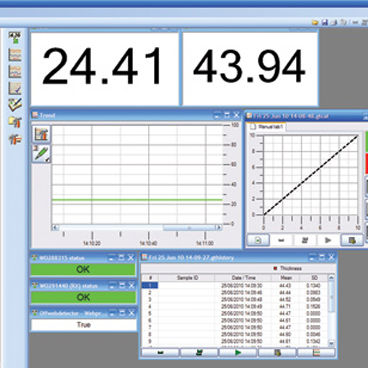Viewport: 368px width, 368px height.
Task: Open chart settings button in Trend window
Action: (41, 135)
